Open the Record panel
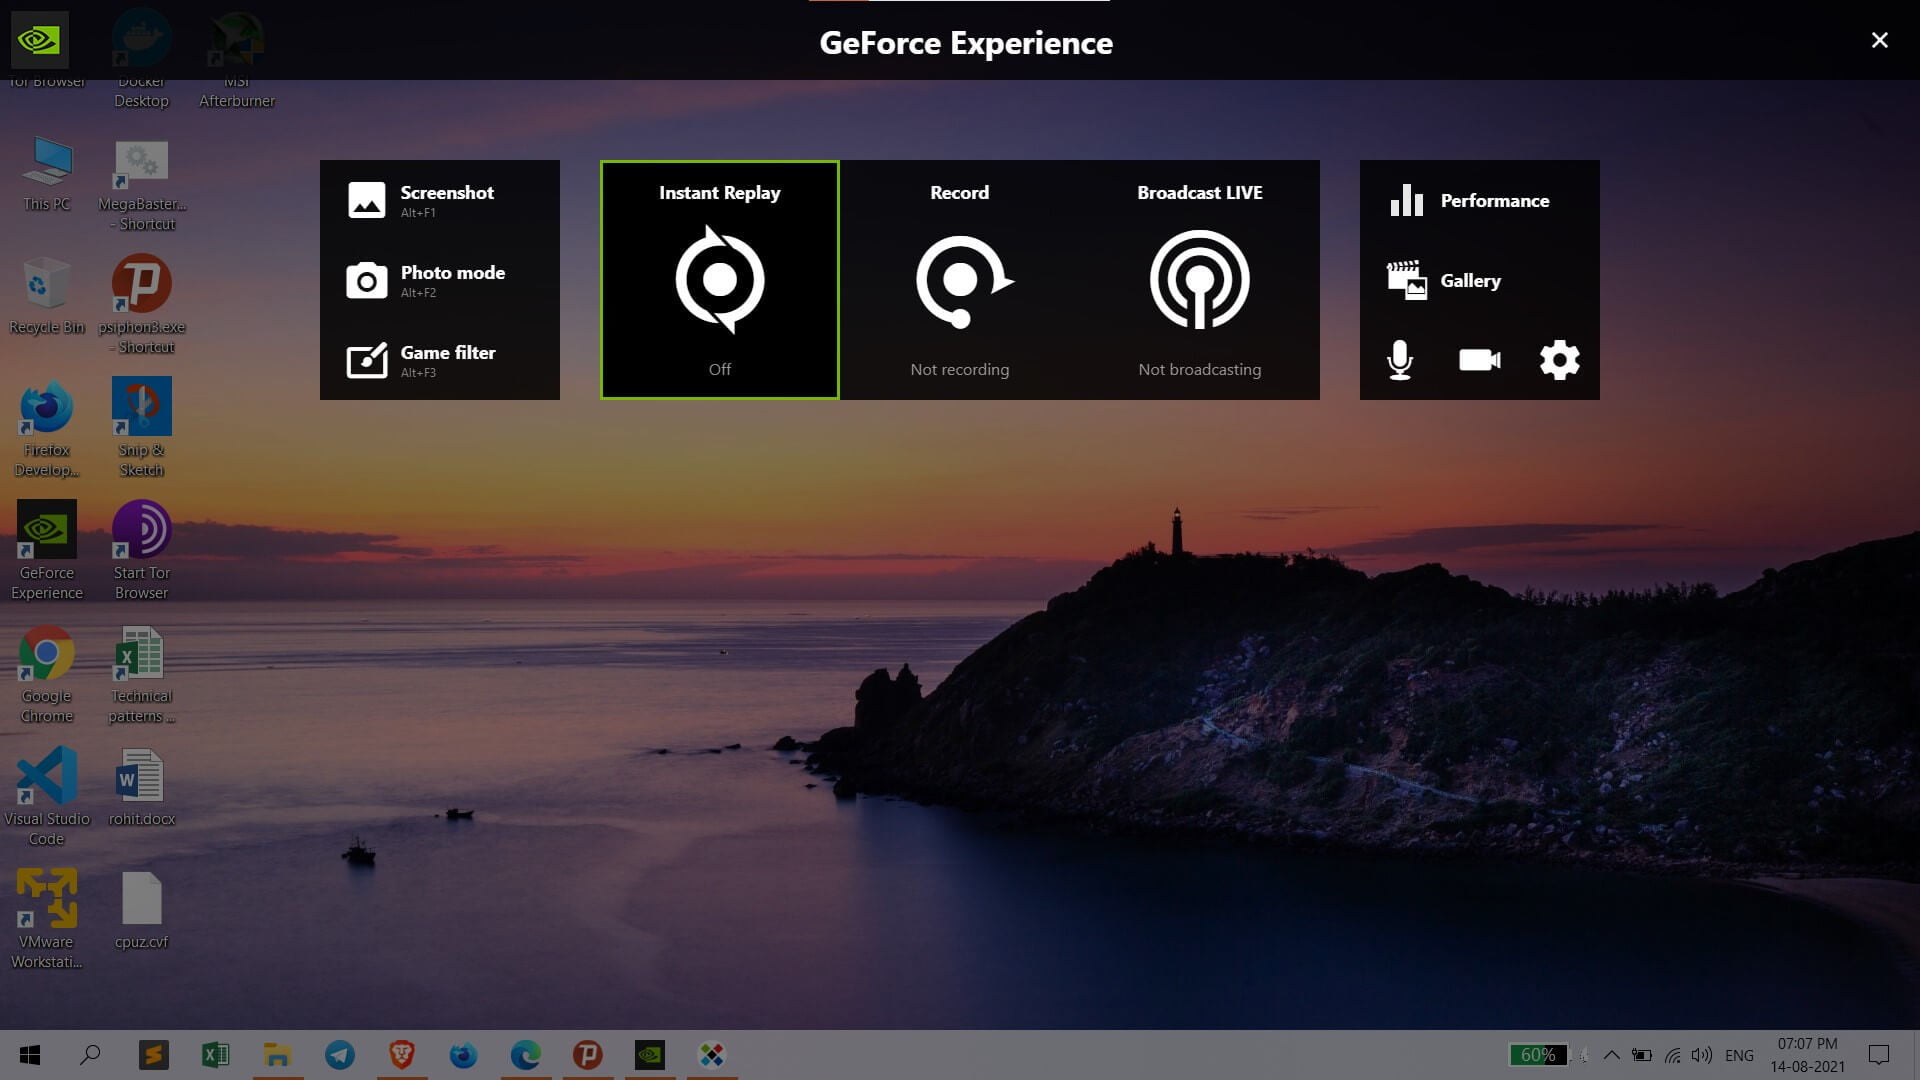The width and height of the screenshot is (1920, 1080). point(960,280)
